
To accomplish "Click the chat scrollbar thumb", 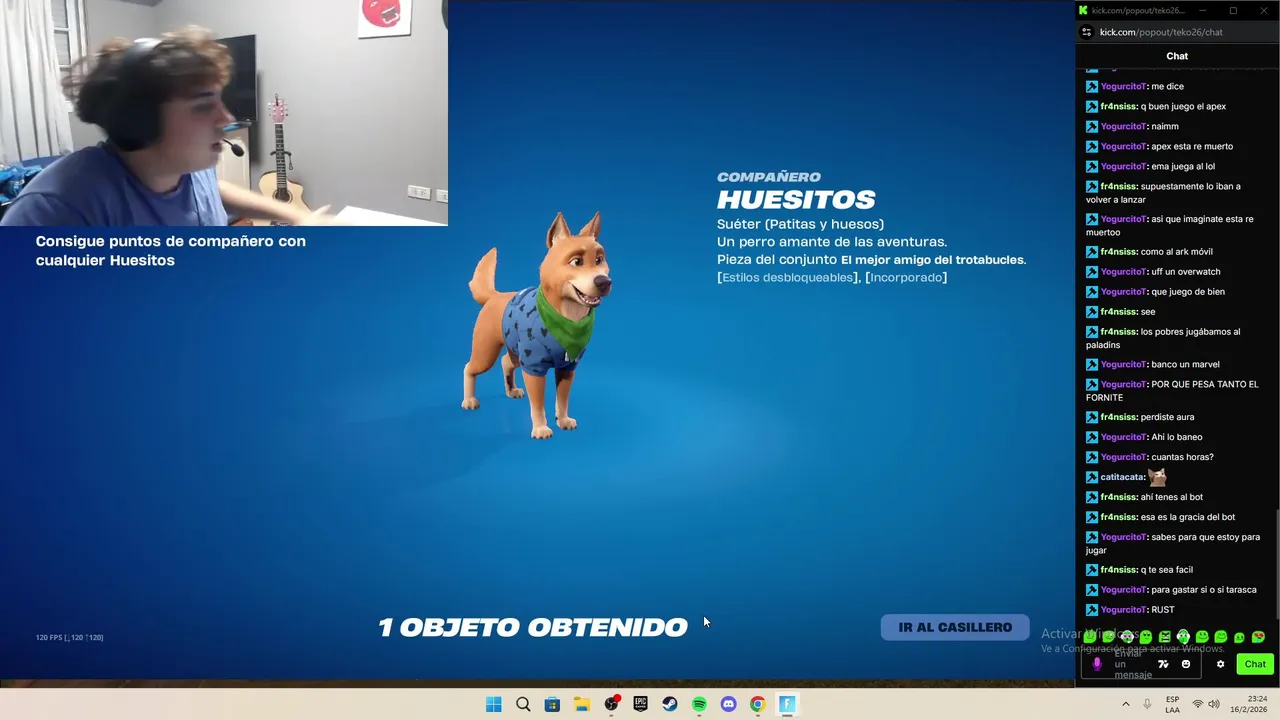I will 1277,565.
